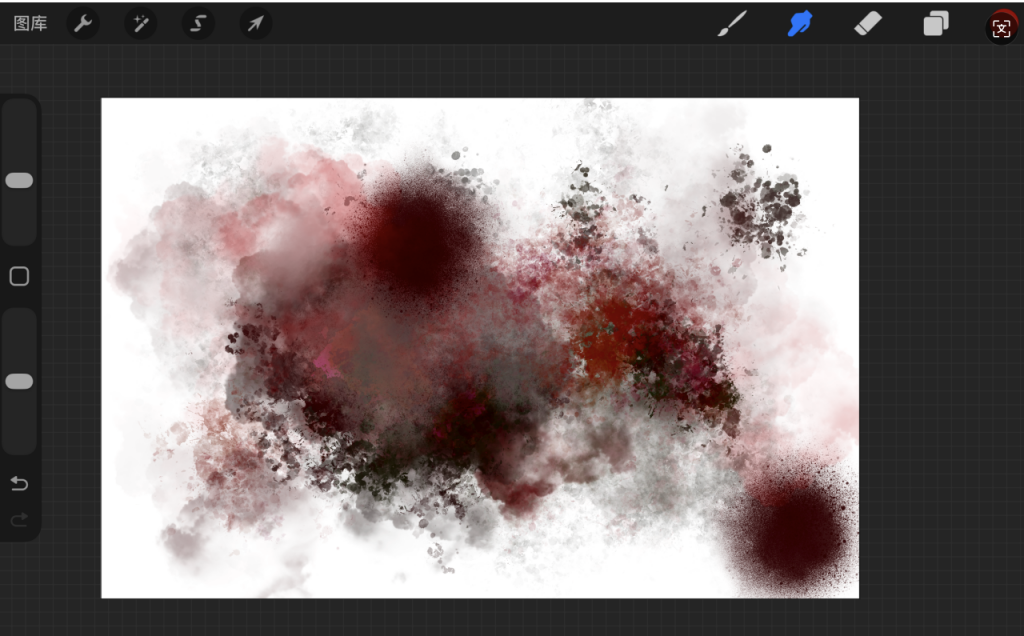
Task: Undo the last stroke
Action: [x=19, y=484]
